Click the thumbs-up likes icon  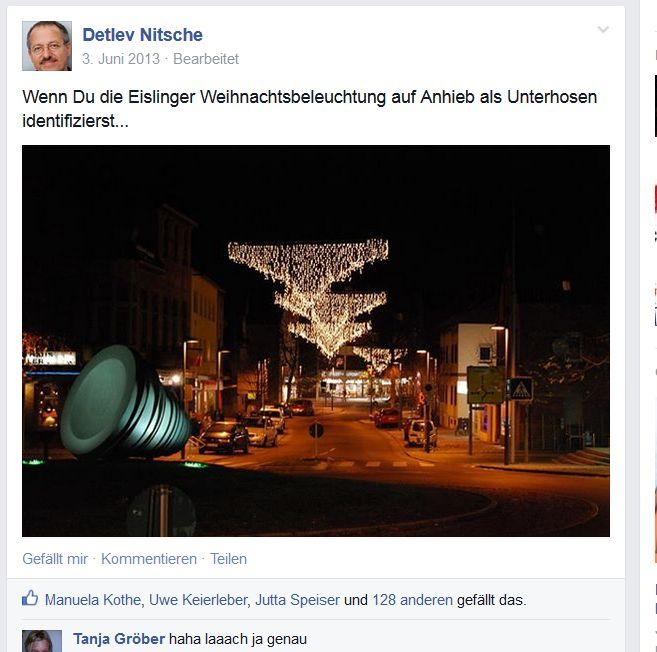(30, 598)
